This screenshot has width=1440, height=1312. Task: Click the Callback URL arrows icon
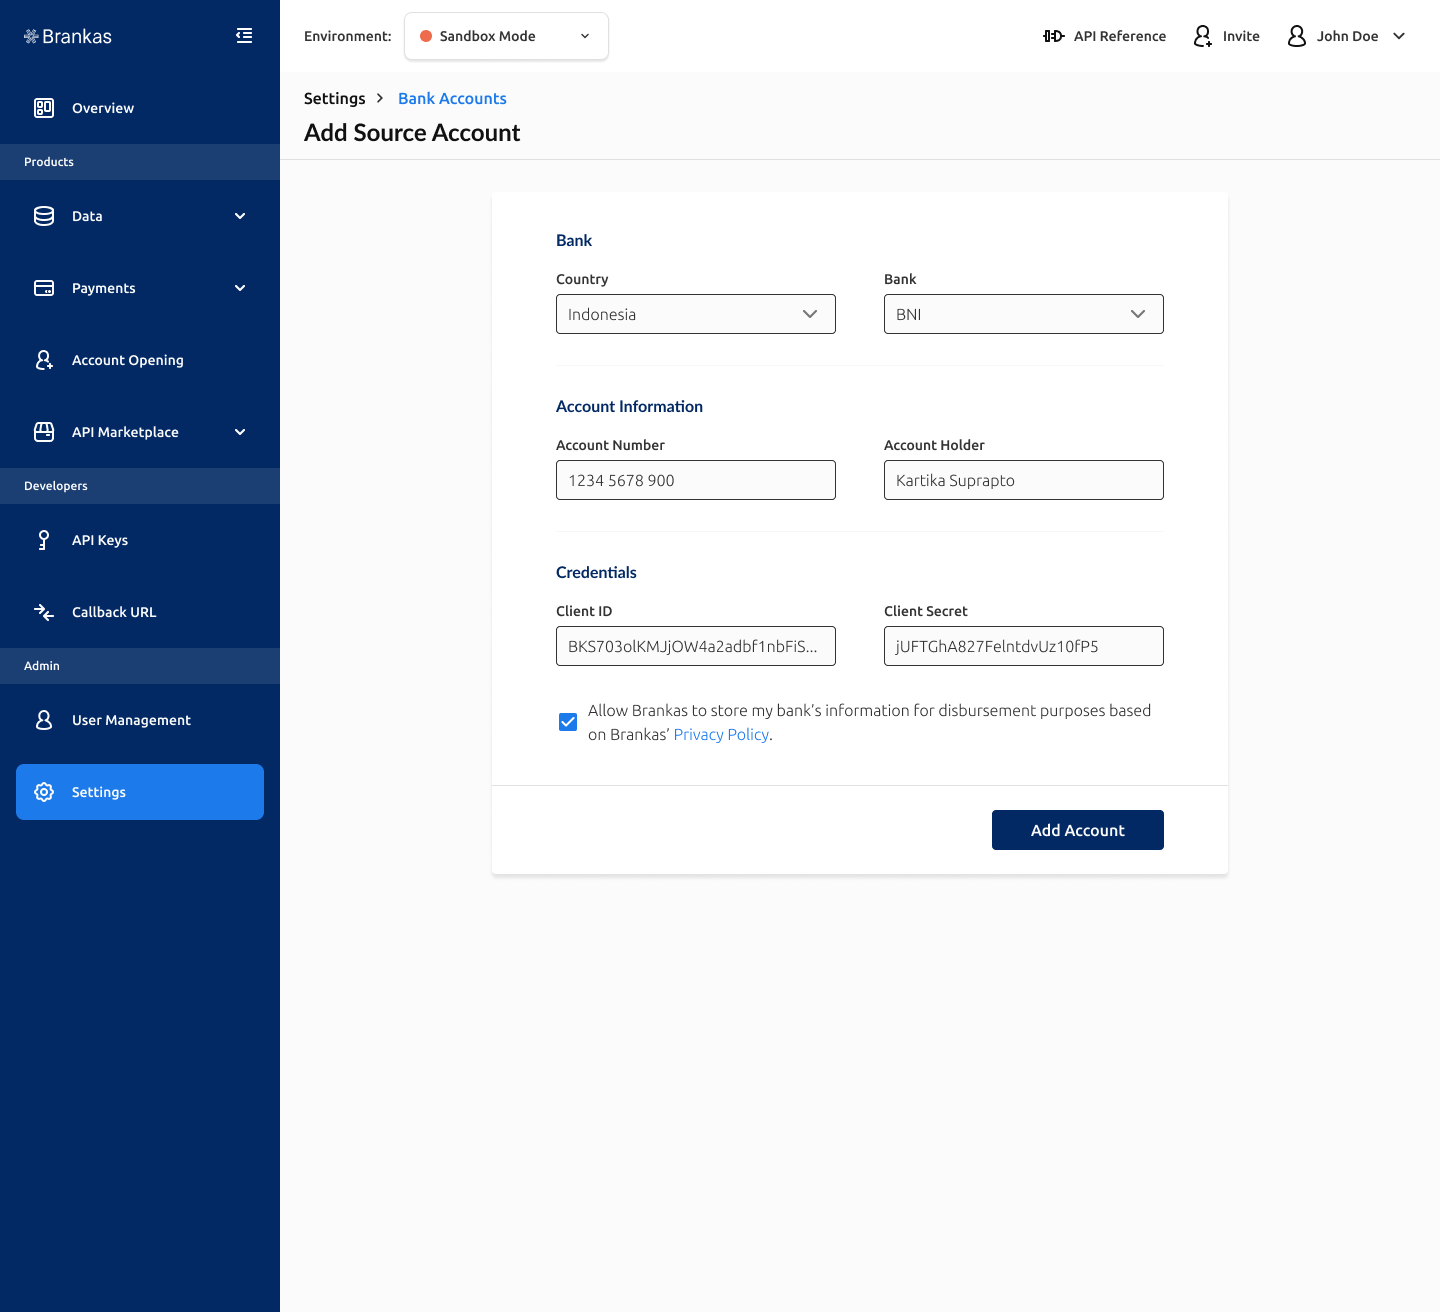point(44,612)
